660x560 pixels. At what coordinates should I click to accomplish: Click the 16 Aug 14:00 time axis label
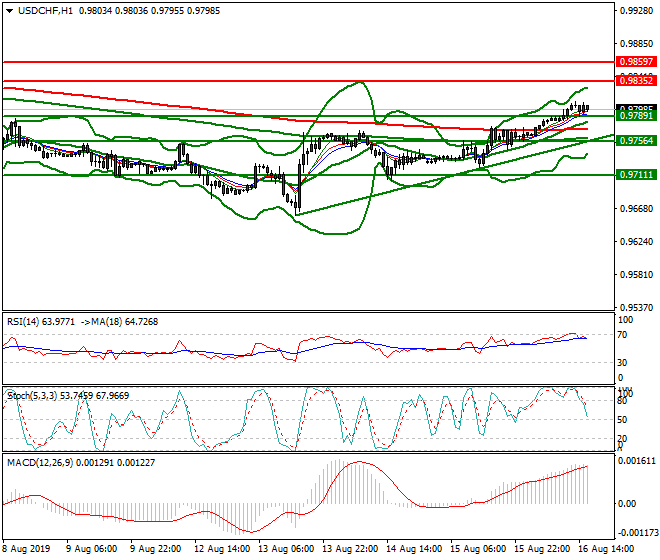[606, 549]
